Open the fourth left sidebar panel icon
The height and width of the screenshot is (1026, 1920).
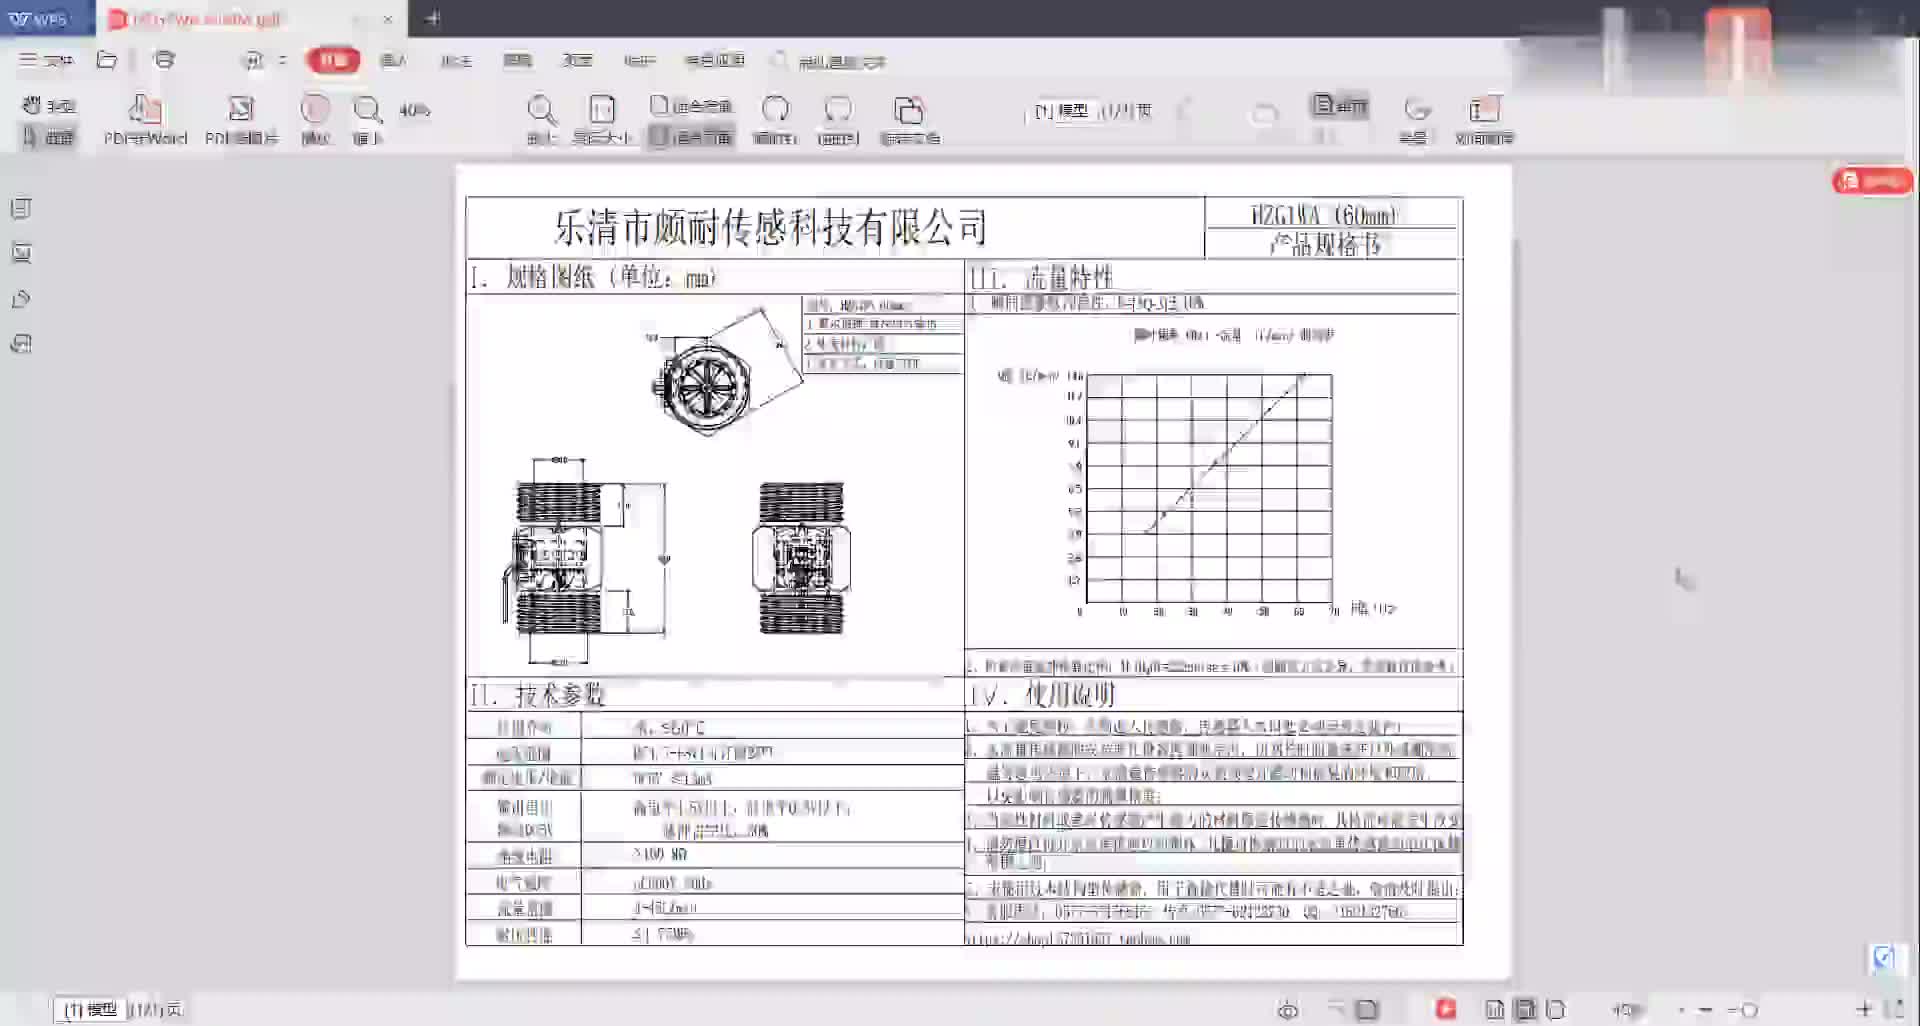point(21,344)
